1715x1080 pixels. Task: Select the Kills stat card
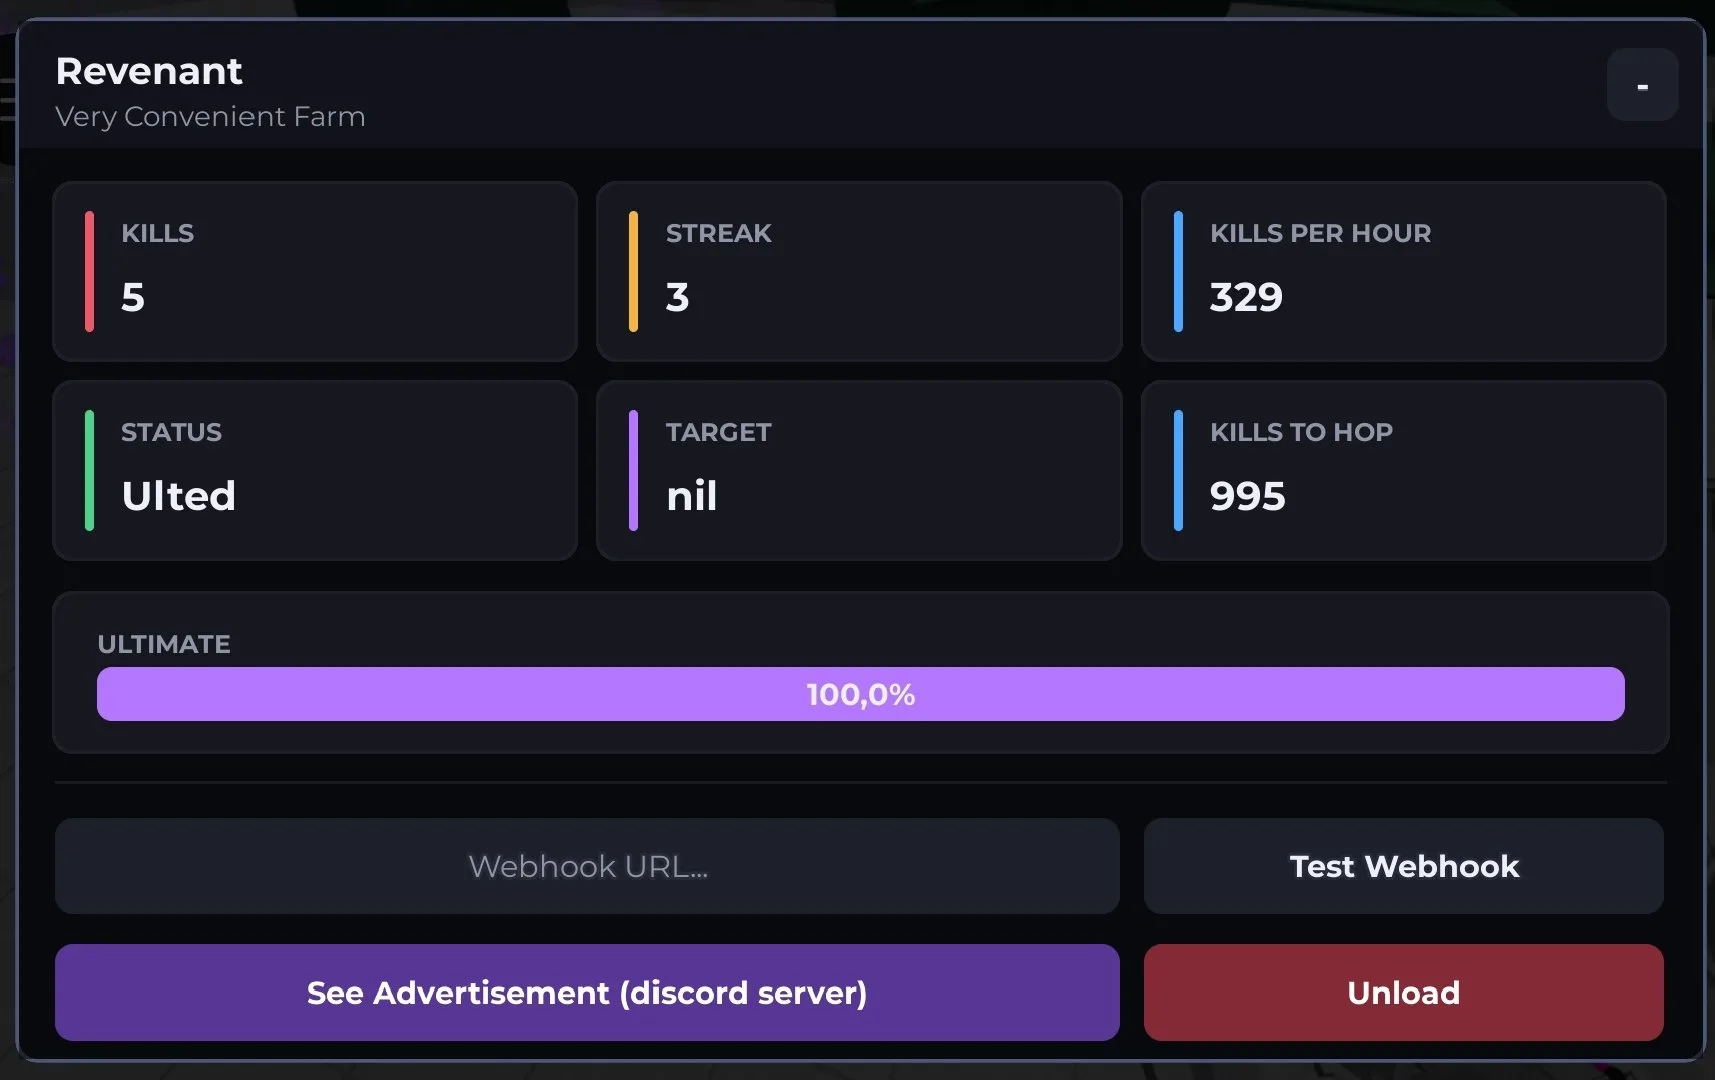pyautogui.click(x=315, y=271)
